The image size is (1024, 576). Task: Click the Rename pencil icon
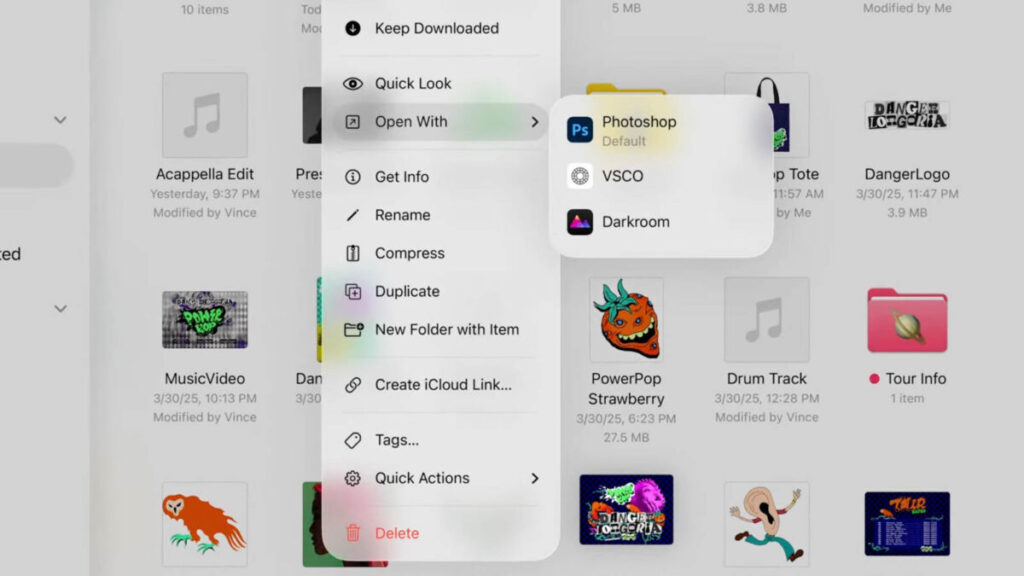(353, 215)
